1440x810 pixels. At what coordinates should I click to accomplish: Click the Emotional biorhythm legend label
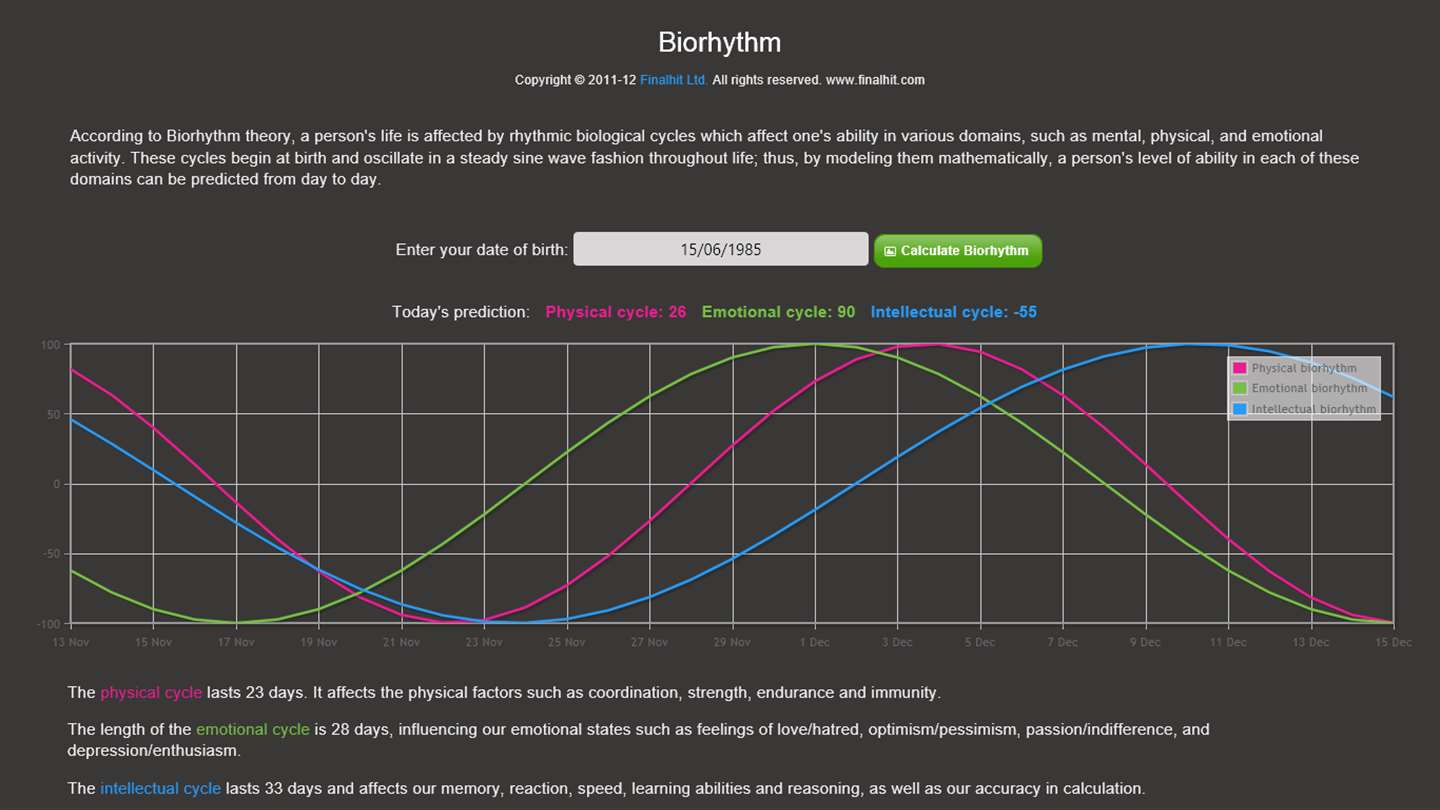(x=1309, y=388)
